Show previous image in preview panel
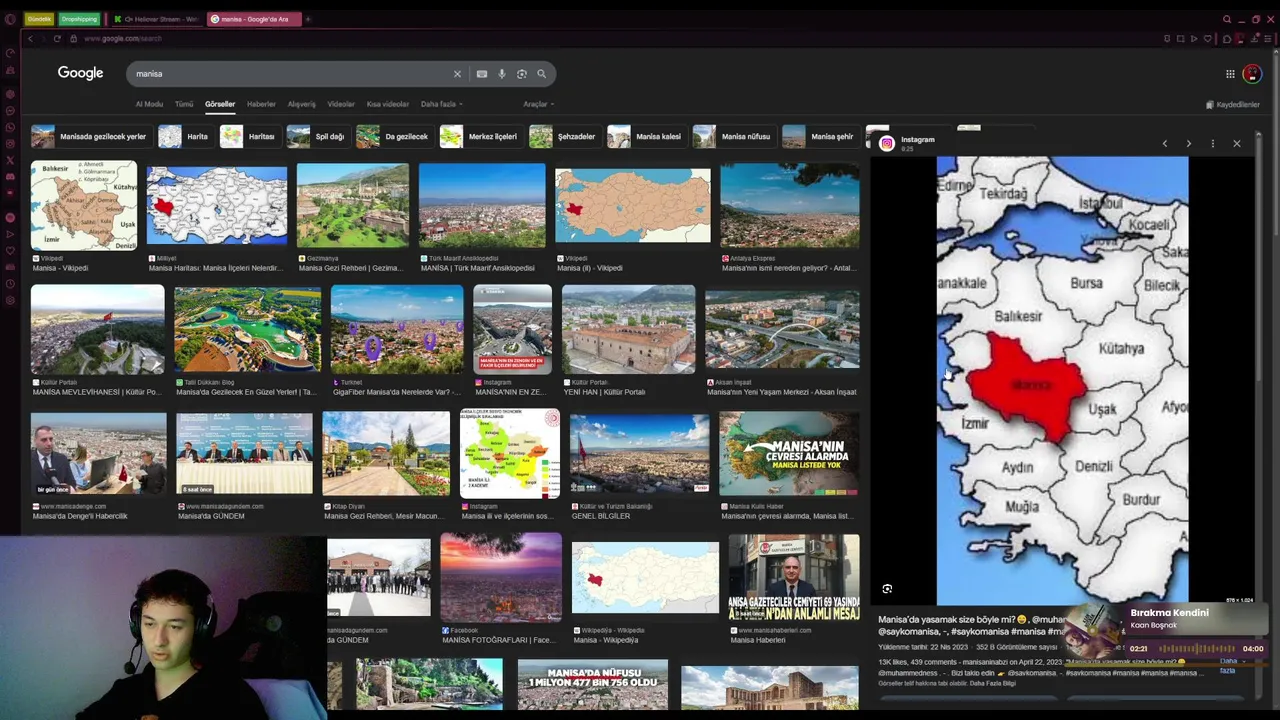1280x720 pixels. point(1165,144)
